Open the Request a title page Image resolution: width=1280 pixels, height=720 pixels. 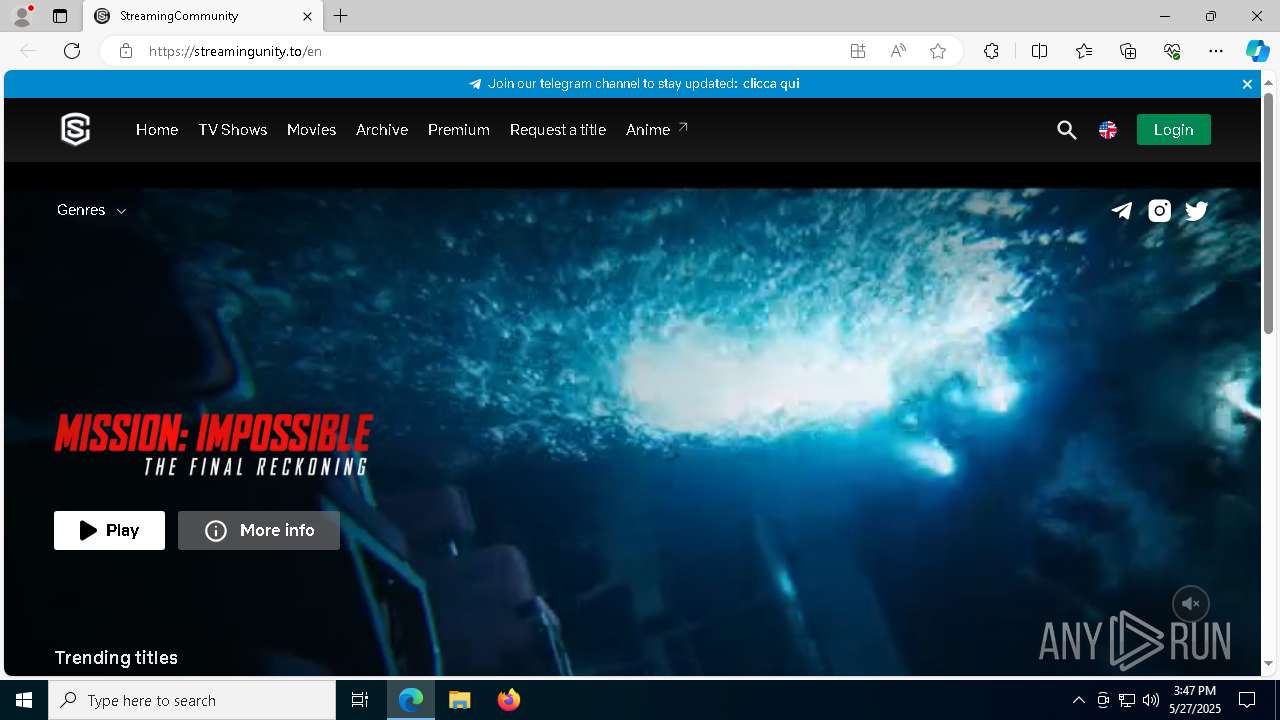(x=558, y=130)
